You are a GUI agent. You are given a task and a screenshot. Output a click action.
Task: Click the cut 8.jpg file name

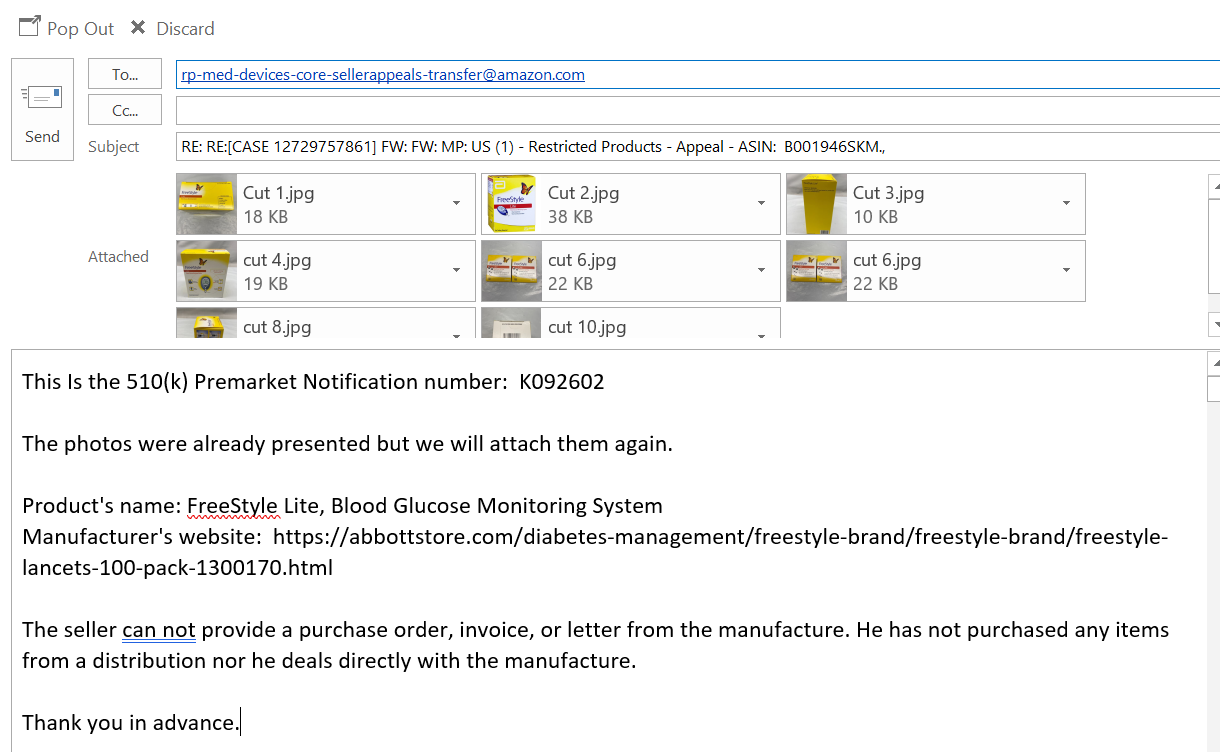pos(277,327)
